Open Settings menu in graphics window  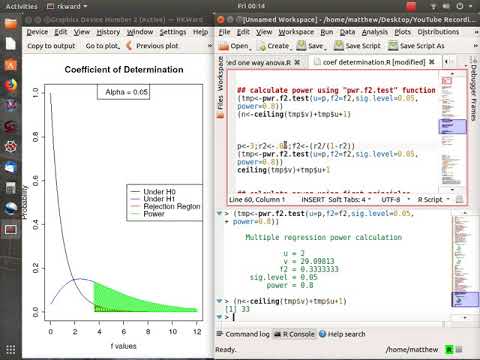coord(173,32)
